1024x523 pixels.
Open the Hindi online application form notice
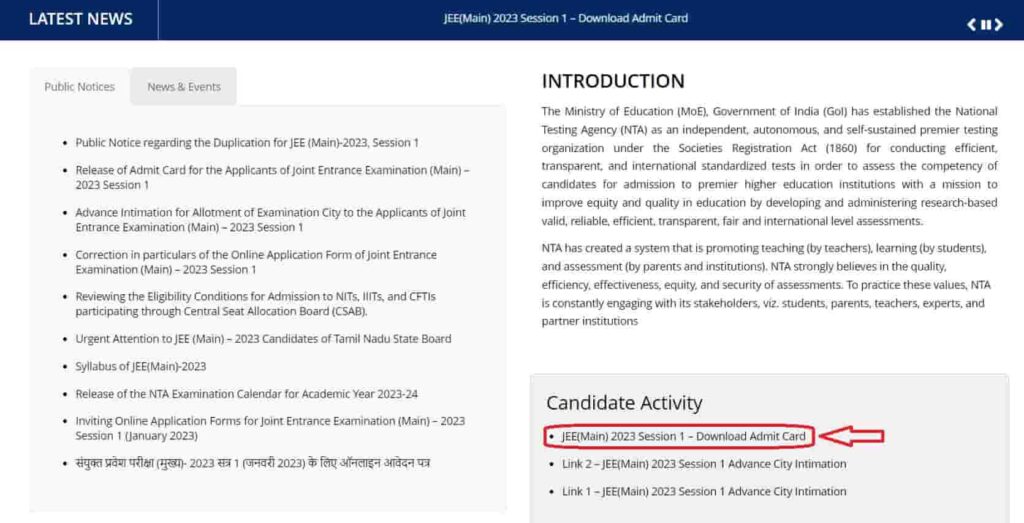[x=252, y=463]
